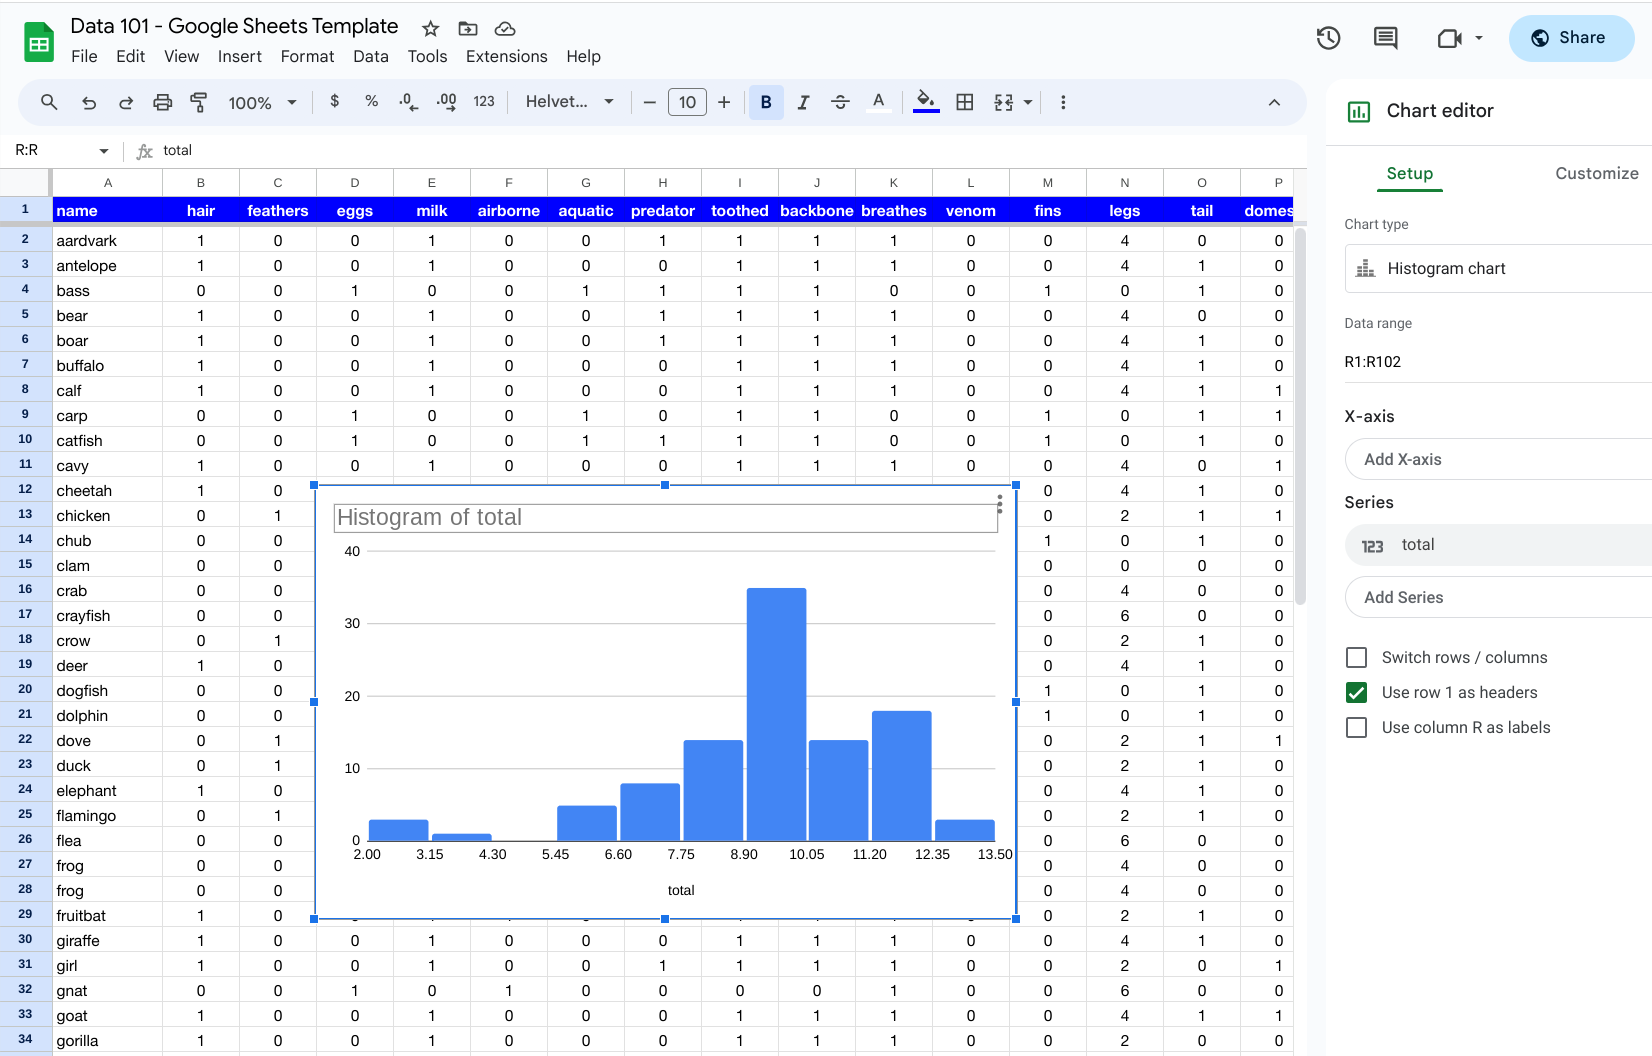Click the Share button

tap(1570, 38)
